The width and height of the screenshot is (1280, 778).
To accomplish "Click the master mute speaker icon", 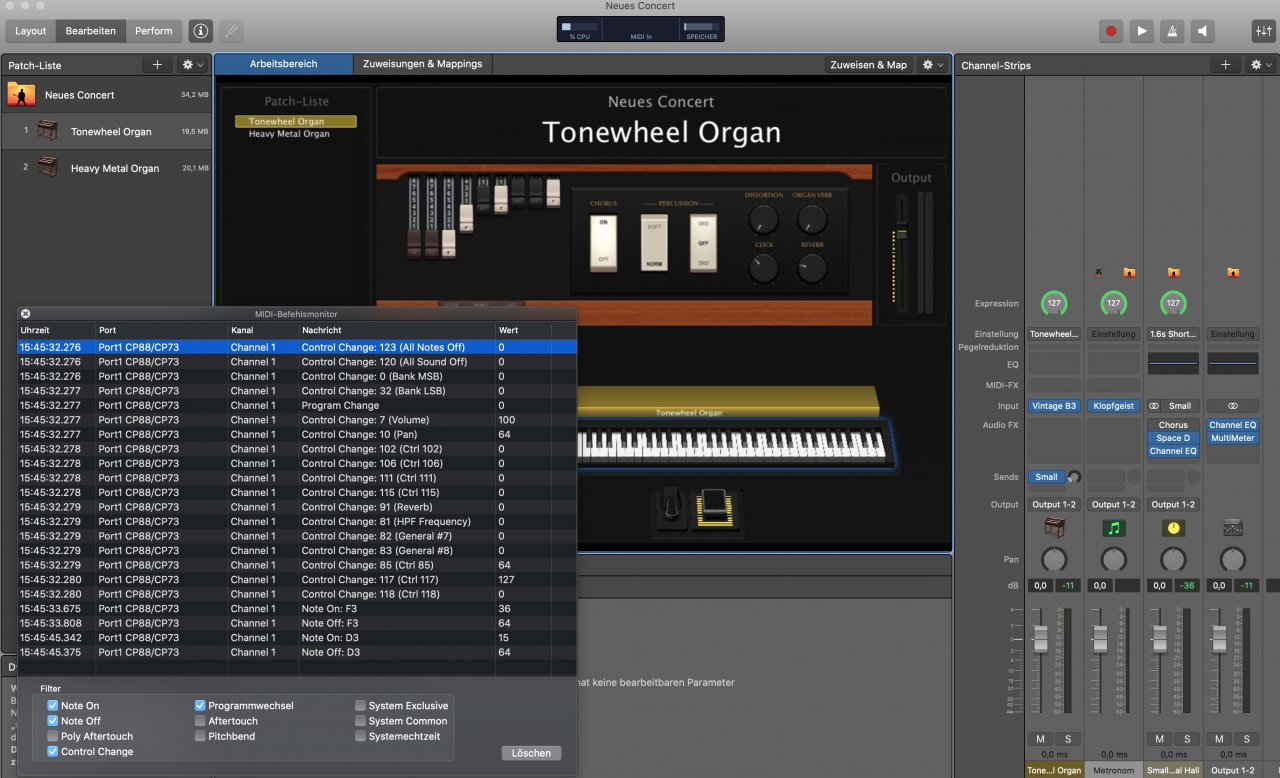I will pos(1203,31).
